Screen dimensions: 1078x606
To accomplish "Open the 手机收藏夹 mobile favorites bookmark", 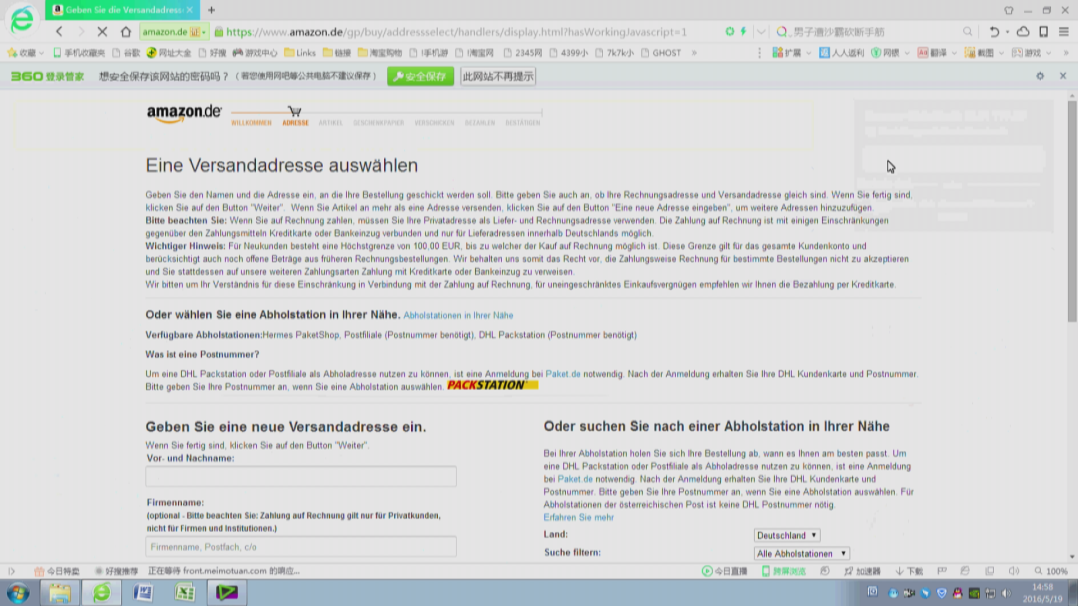I will [x=79, y=53].
